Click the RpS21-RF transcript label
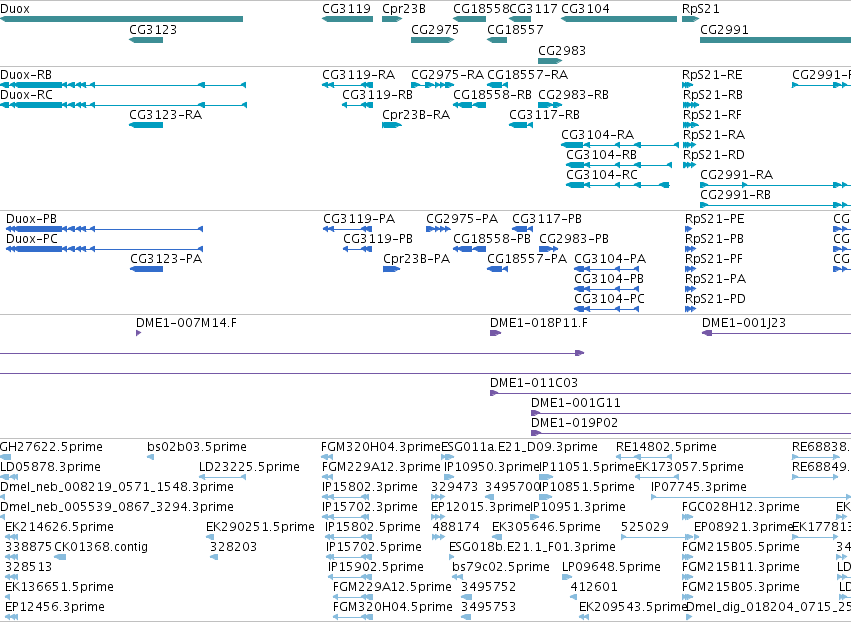The height and width of the screenshot is (622, 851). (712, 115)
